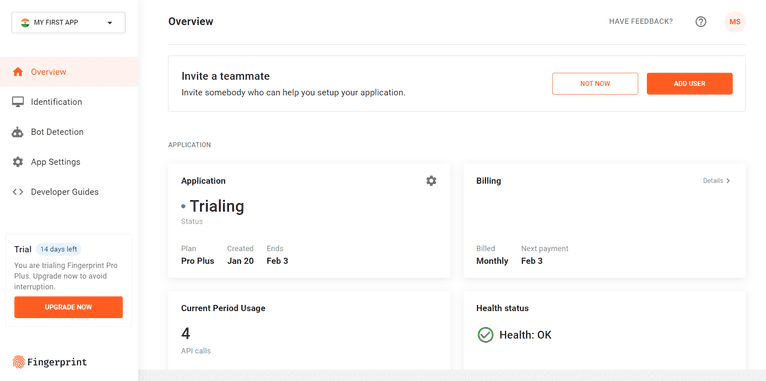
Task: Select Overview in the sidebar
Action: click(69, 72)
